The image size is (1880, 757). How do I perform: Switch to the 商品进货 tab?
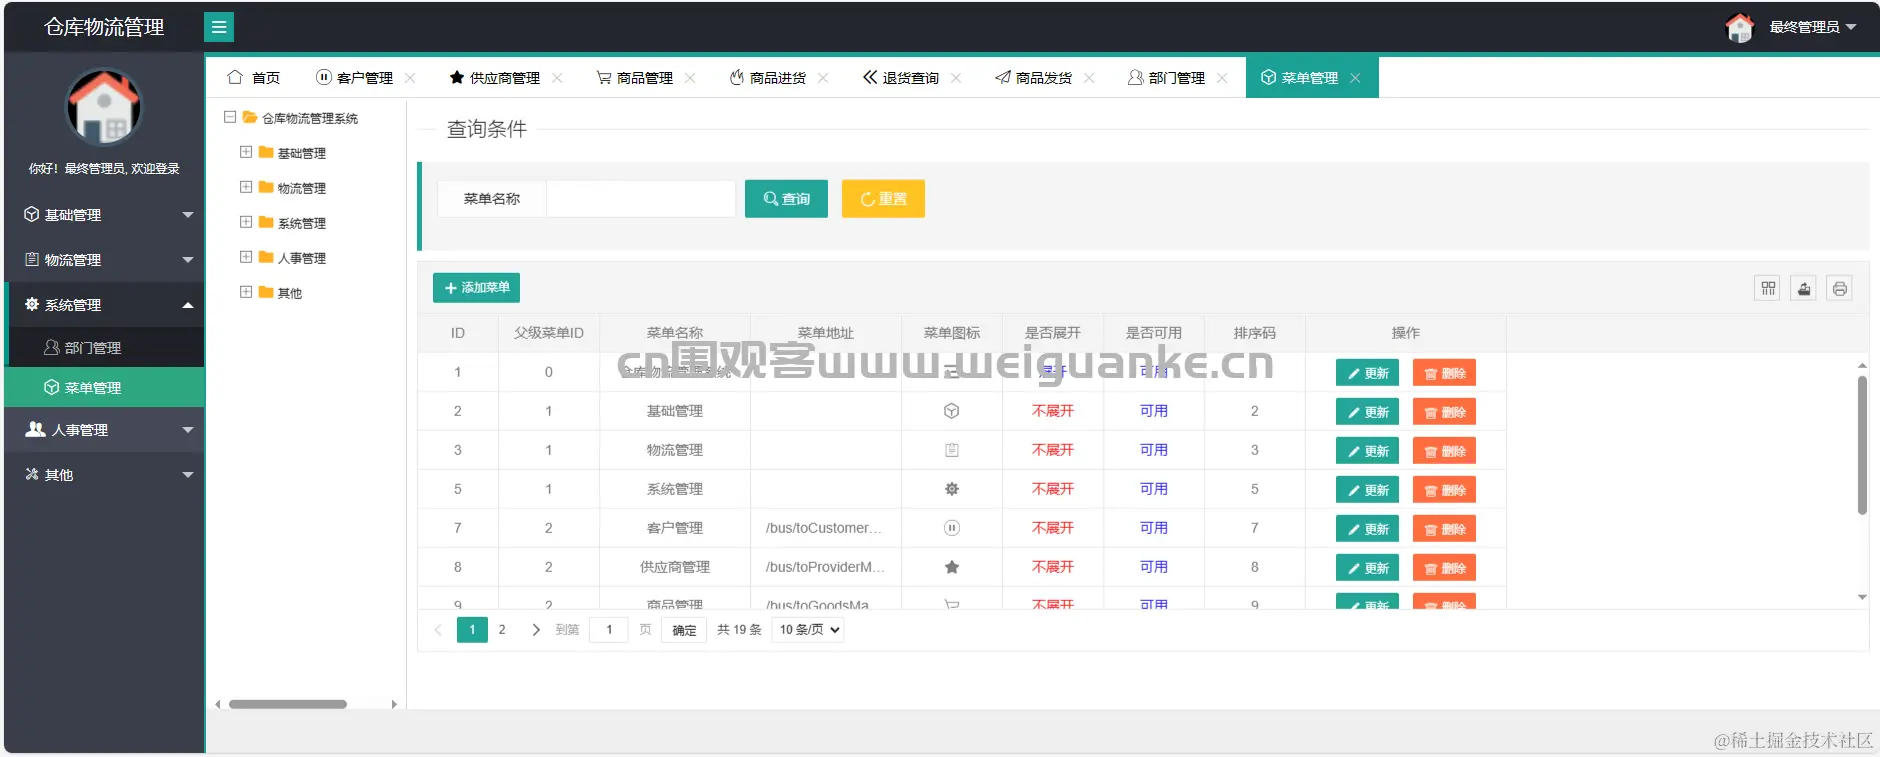pyautogui.click(x=768, y=78)
